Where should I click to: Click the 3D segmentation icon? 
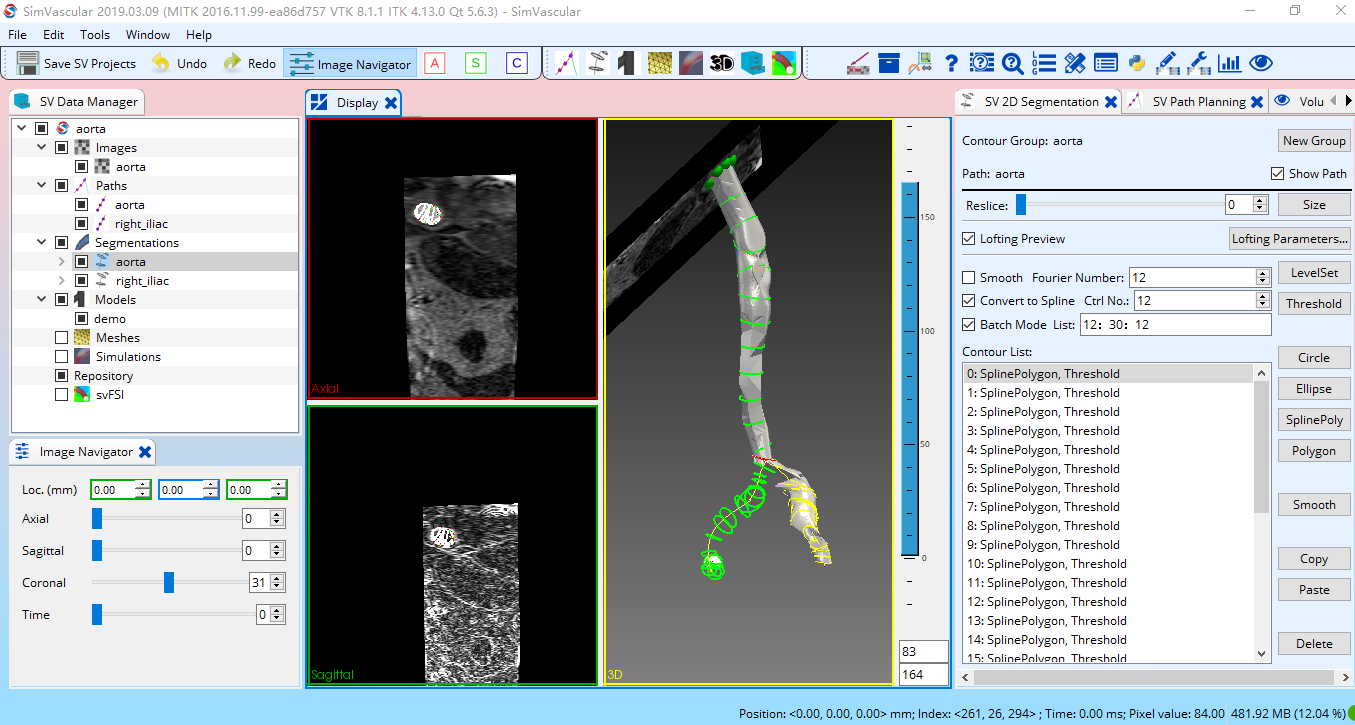pyautogui.click(x=722, y=63)
